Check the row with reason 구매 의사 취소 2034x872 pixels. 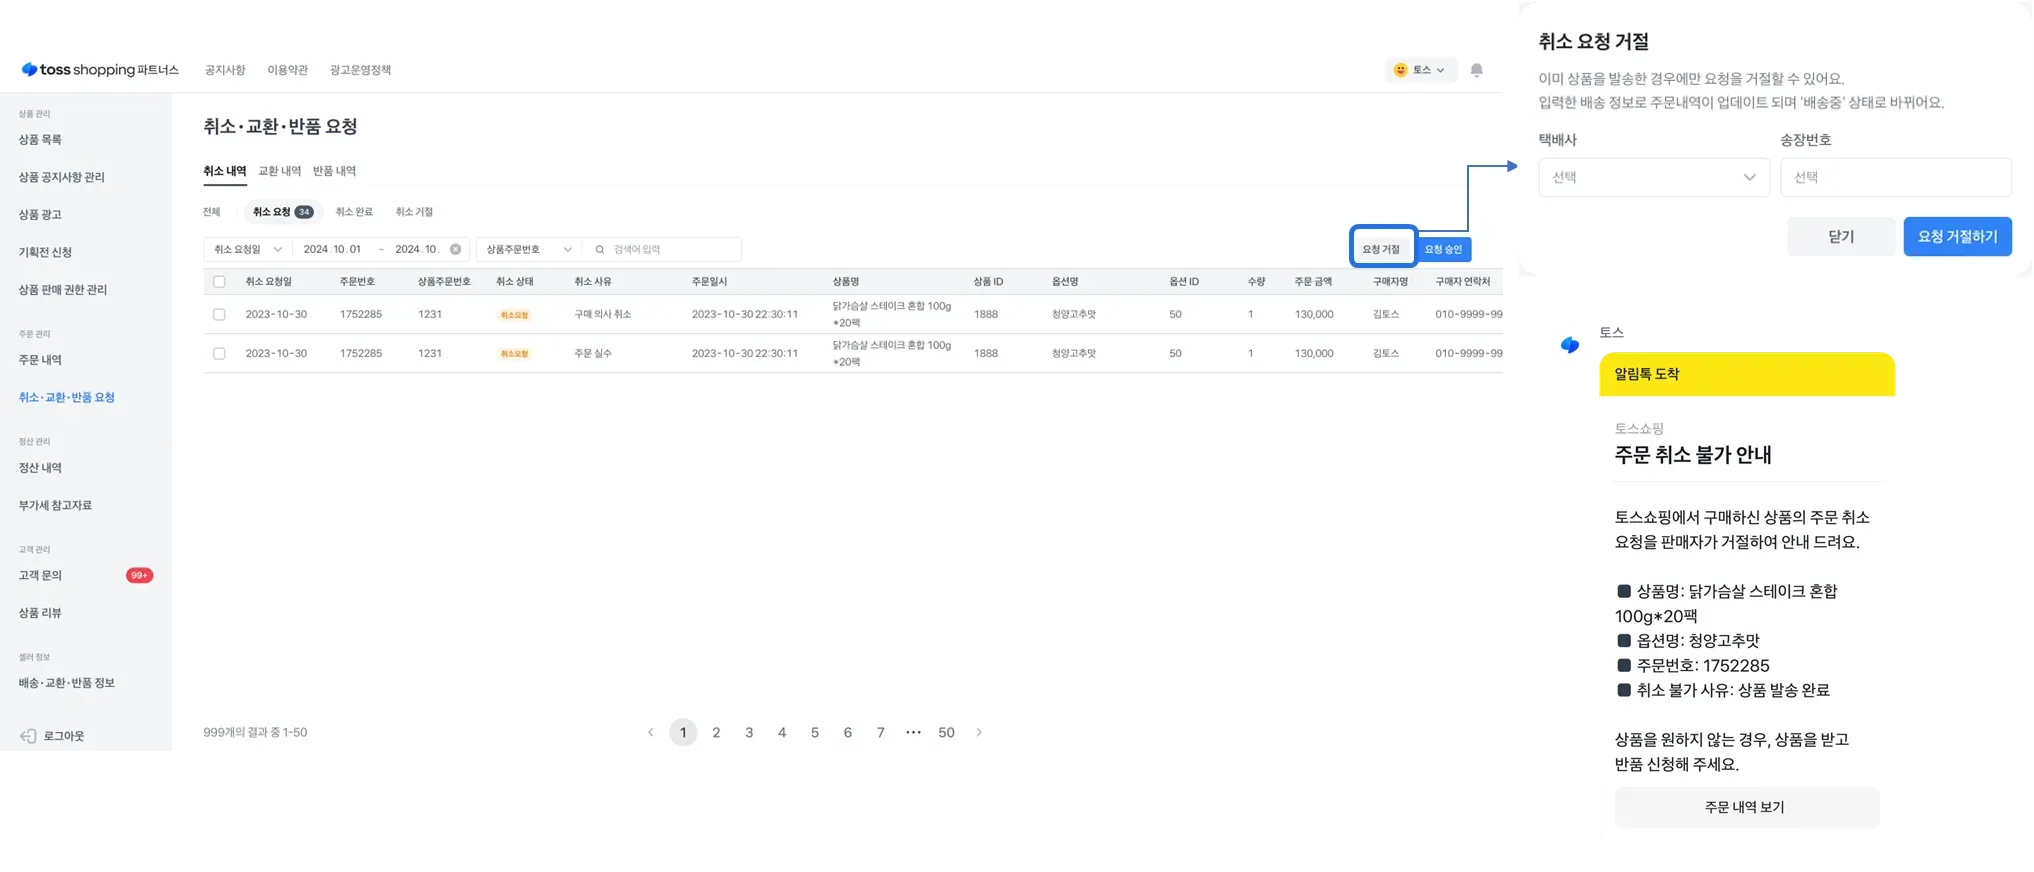point(219,314)
